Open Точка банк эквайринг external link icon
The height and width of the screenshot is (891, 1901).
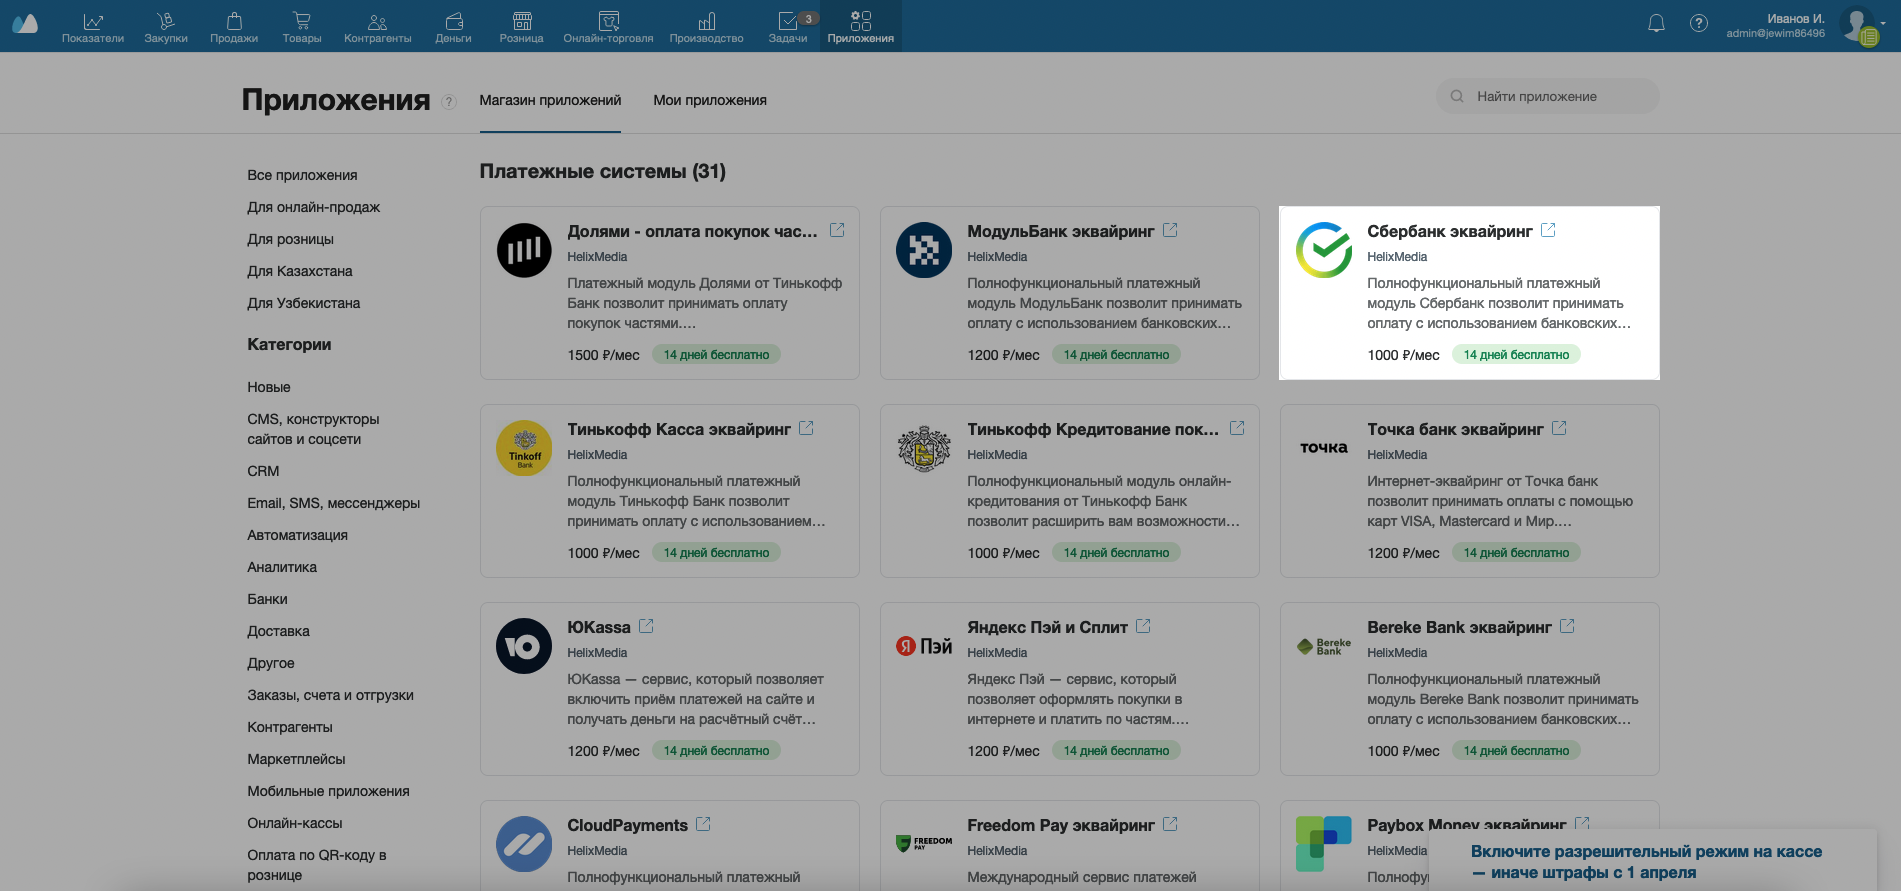1559,428
